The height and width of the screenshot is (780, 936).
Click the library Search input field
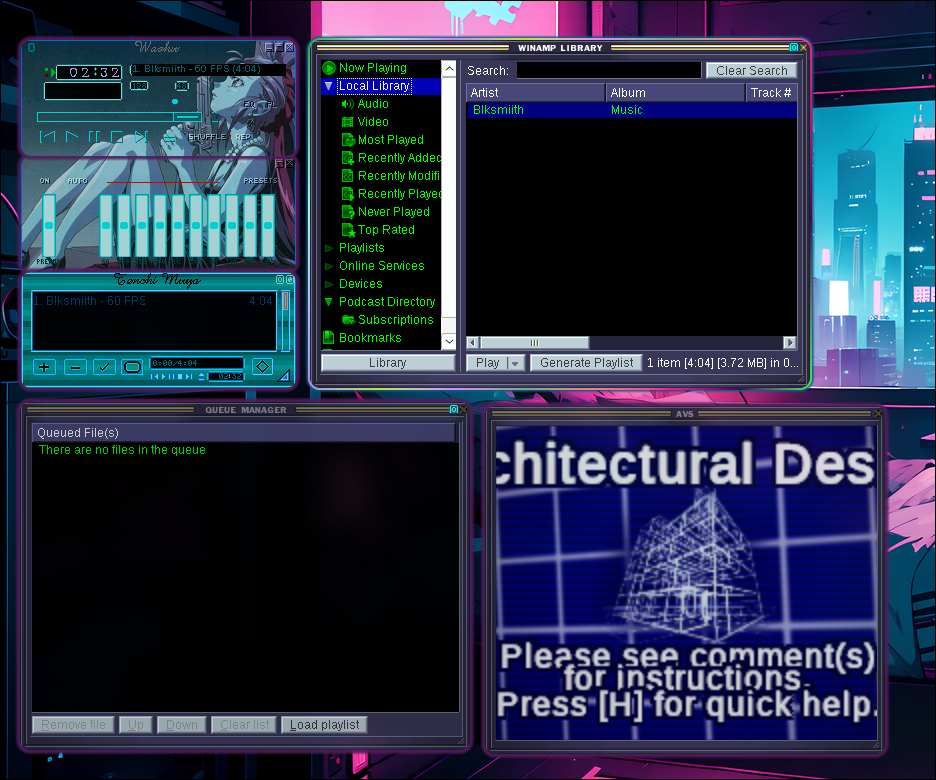[x=609, y=70]
